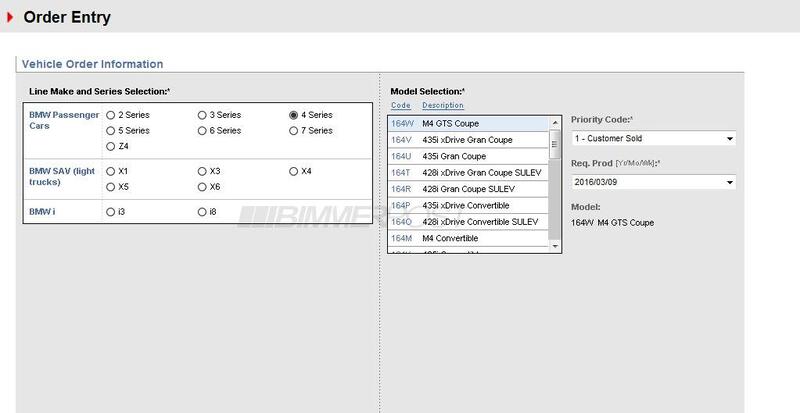Select the X4 radio button
The width and height of the screenshot is (800, 413).
pos(293,172)
